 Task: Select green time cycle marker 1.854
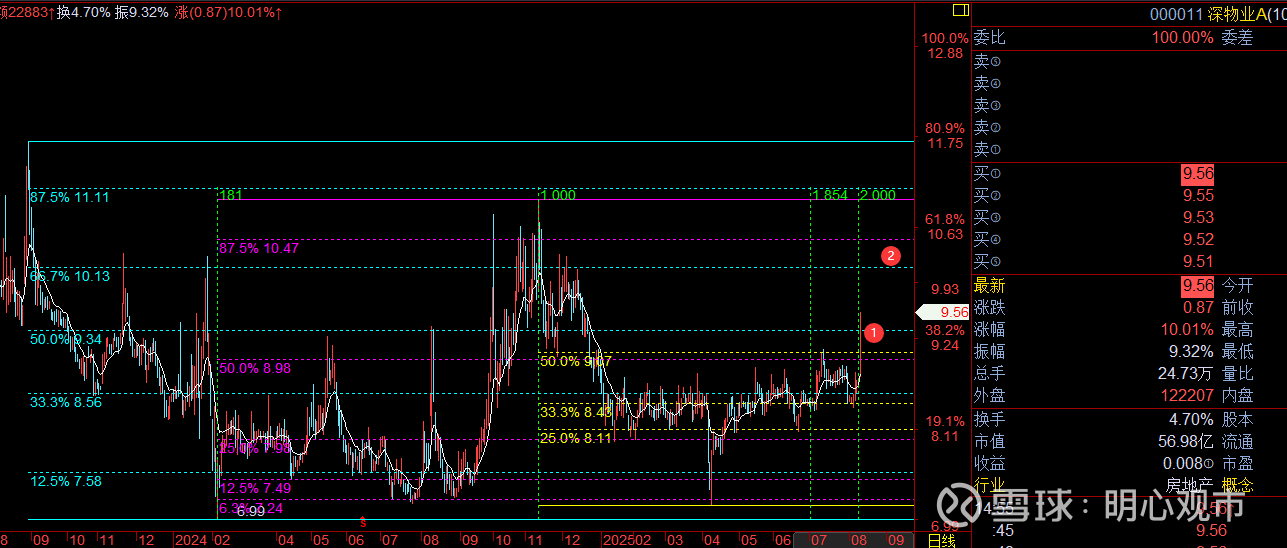click(830, 195)
